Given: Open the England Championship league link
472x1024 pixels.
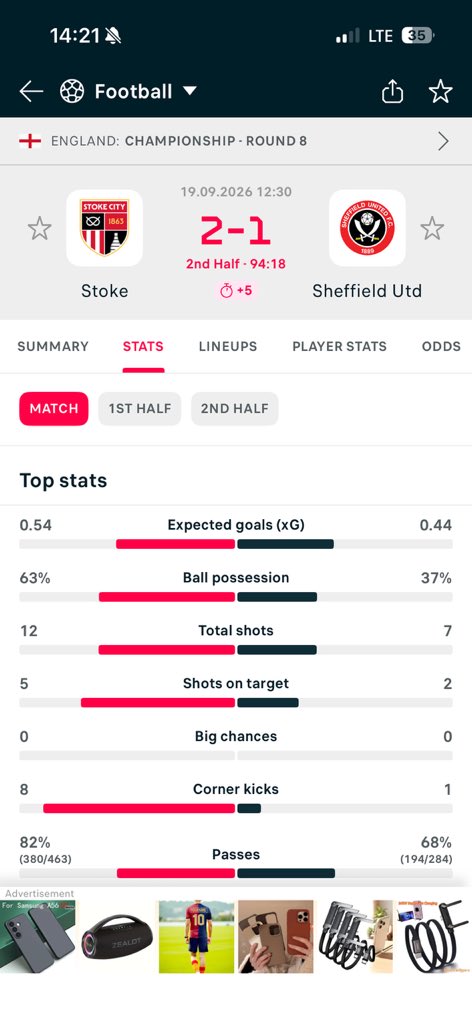Looking at the screenshot, I should [179, 141].
